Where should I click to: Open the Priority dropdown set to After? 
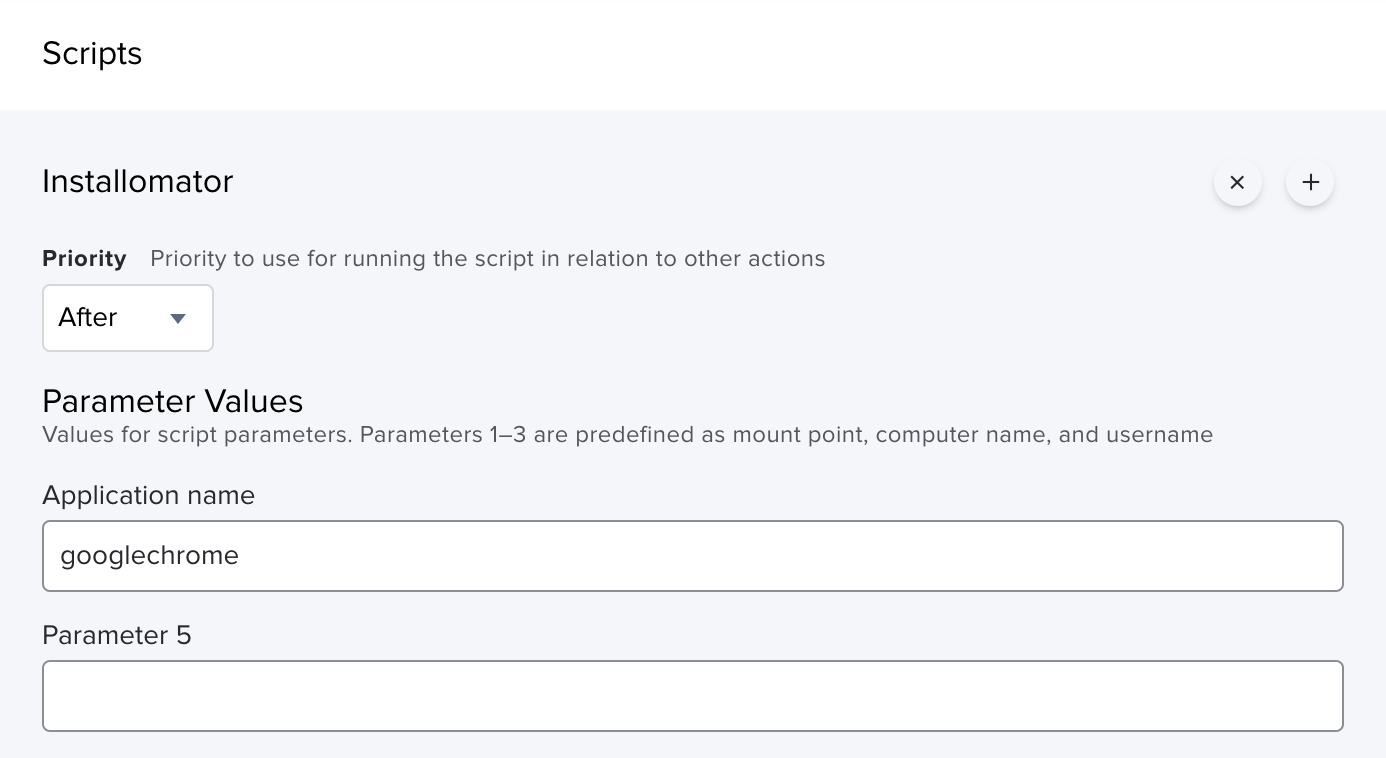coord(128,318)
